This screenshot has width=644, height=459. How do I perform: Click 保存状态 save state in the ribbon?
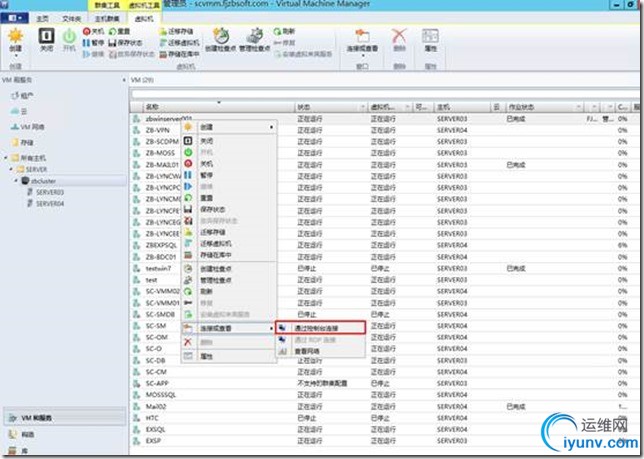[125, 43]
